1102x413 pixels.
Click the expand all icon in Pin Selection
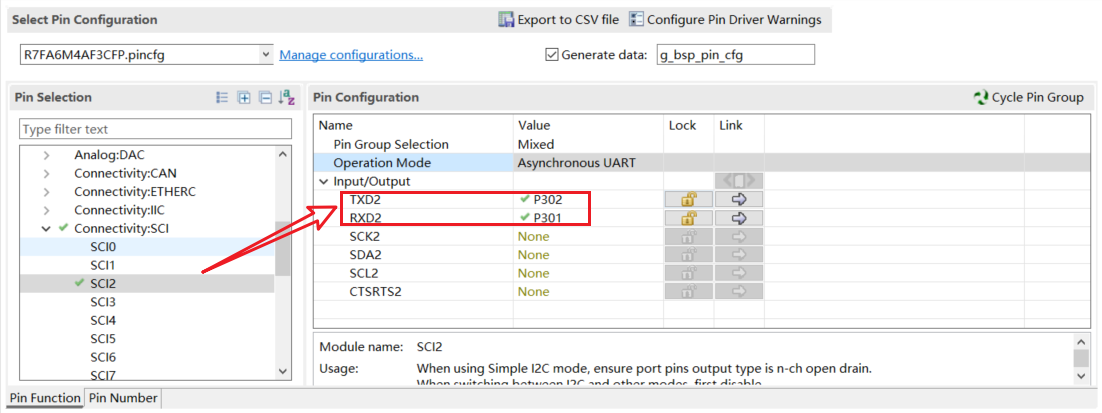[x=244, y=97]
